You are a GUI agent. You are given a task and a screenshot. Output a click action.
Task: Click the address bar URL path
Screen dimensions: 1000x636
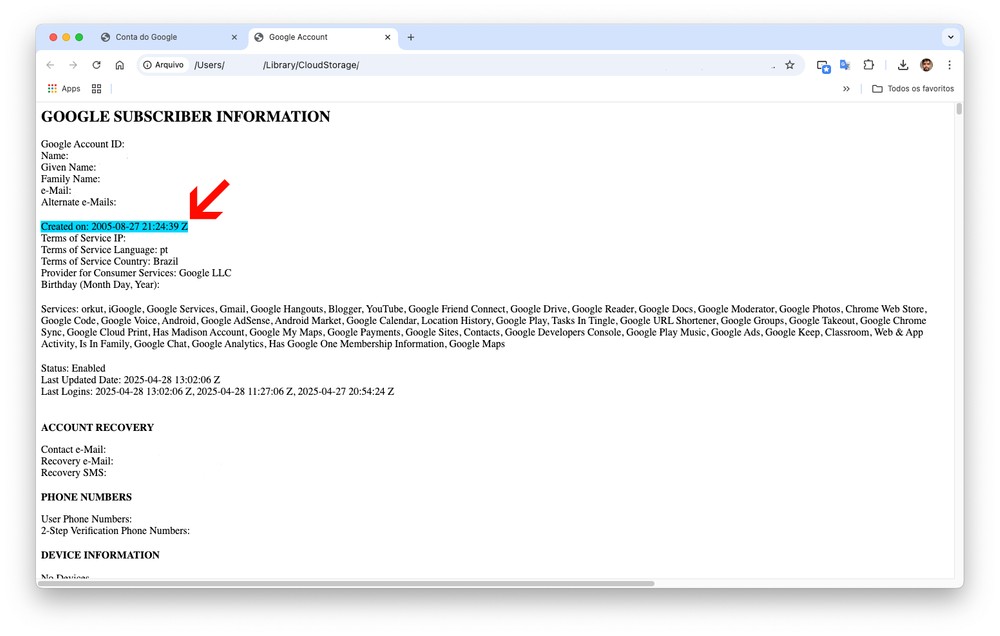coord(277,65)
